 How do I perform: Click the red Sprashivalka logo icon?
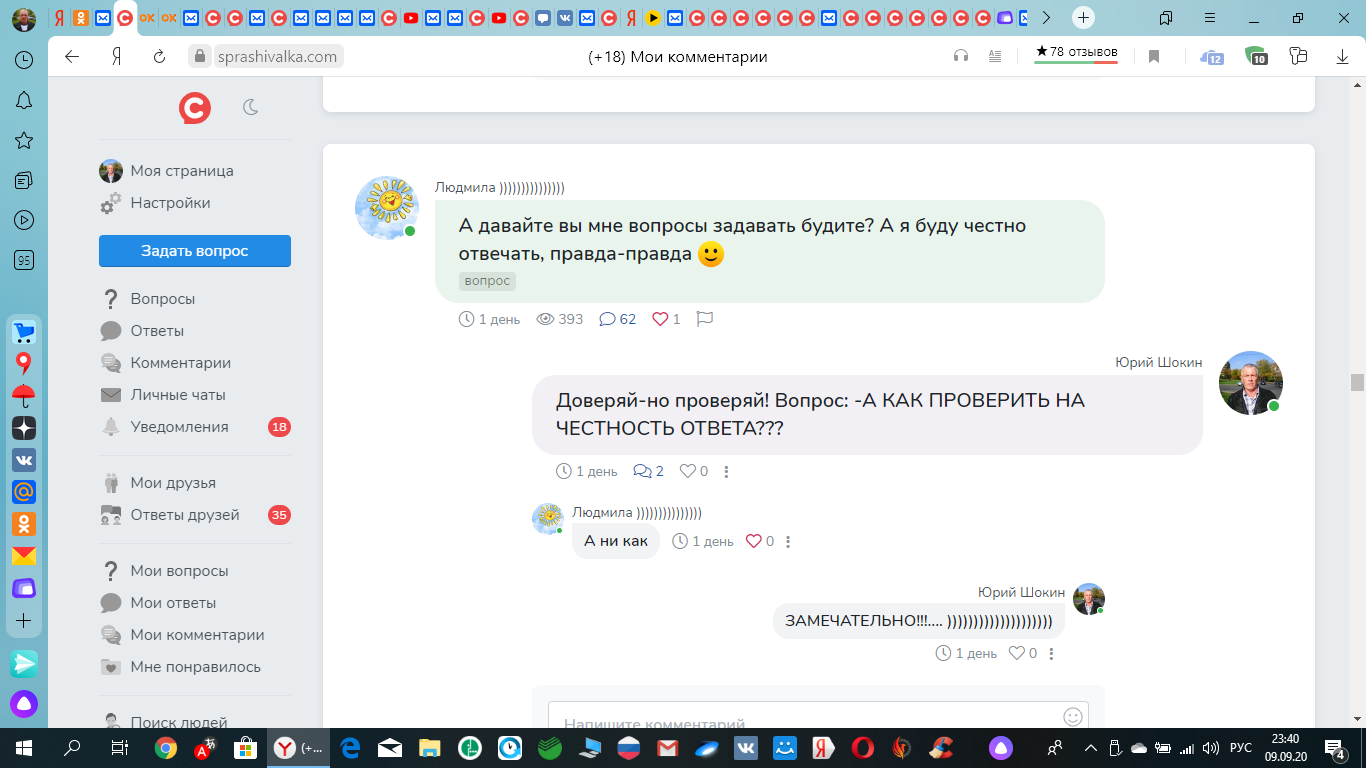(x=195, y=107)
